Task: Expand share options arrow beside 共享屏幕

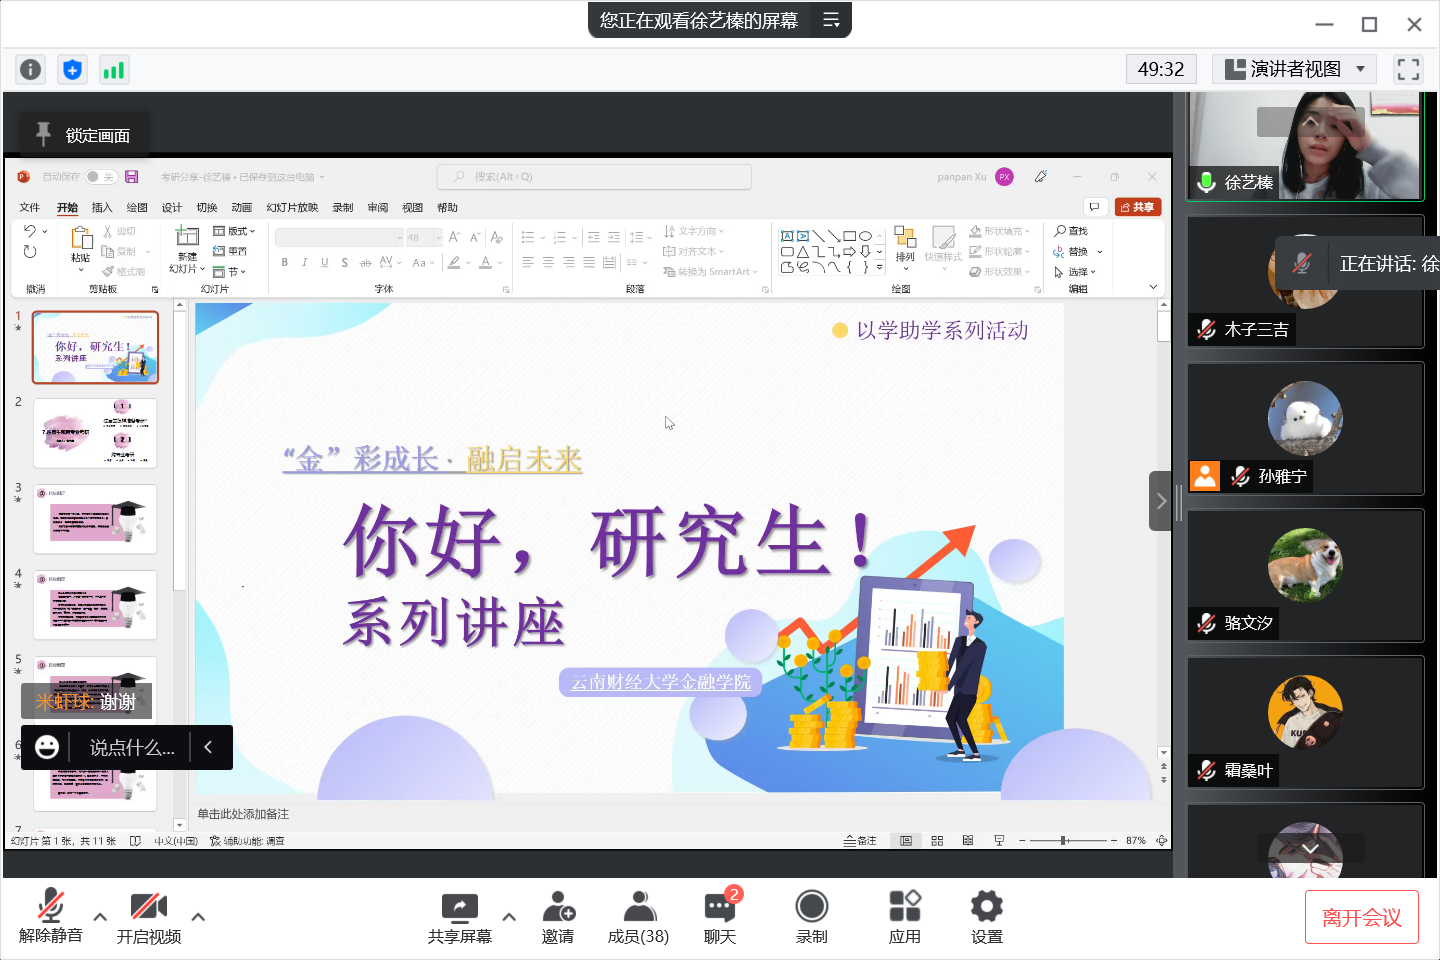Action: (509, 916)
